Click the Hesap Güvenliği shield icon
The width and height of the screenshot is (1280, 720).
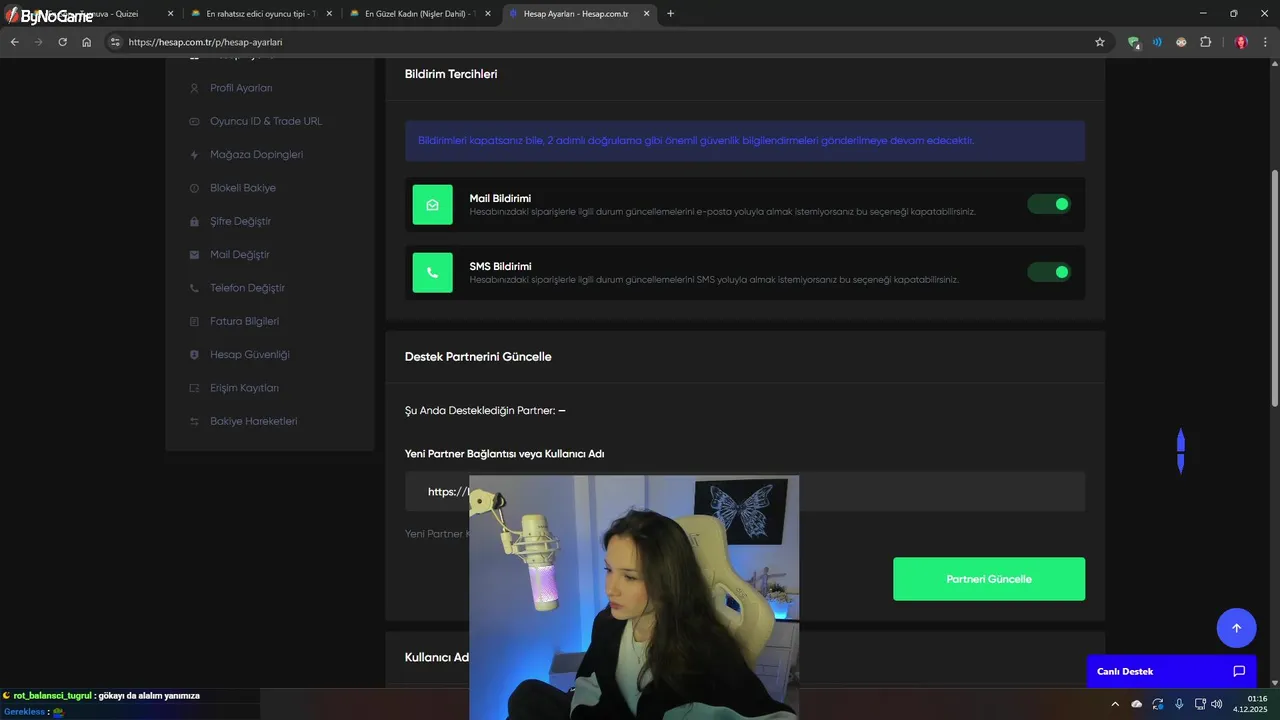coord(194,355)
